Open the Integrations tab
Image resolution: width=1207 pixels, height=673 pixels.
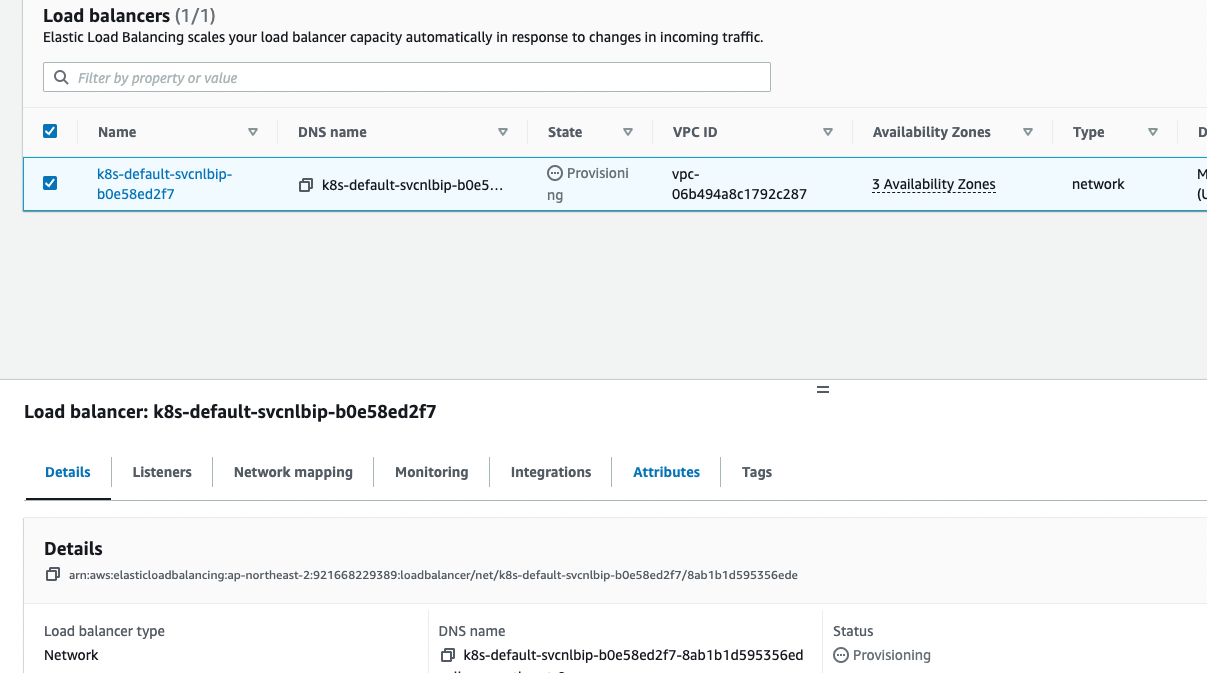pyautogui.click(x=551, y=472)
